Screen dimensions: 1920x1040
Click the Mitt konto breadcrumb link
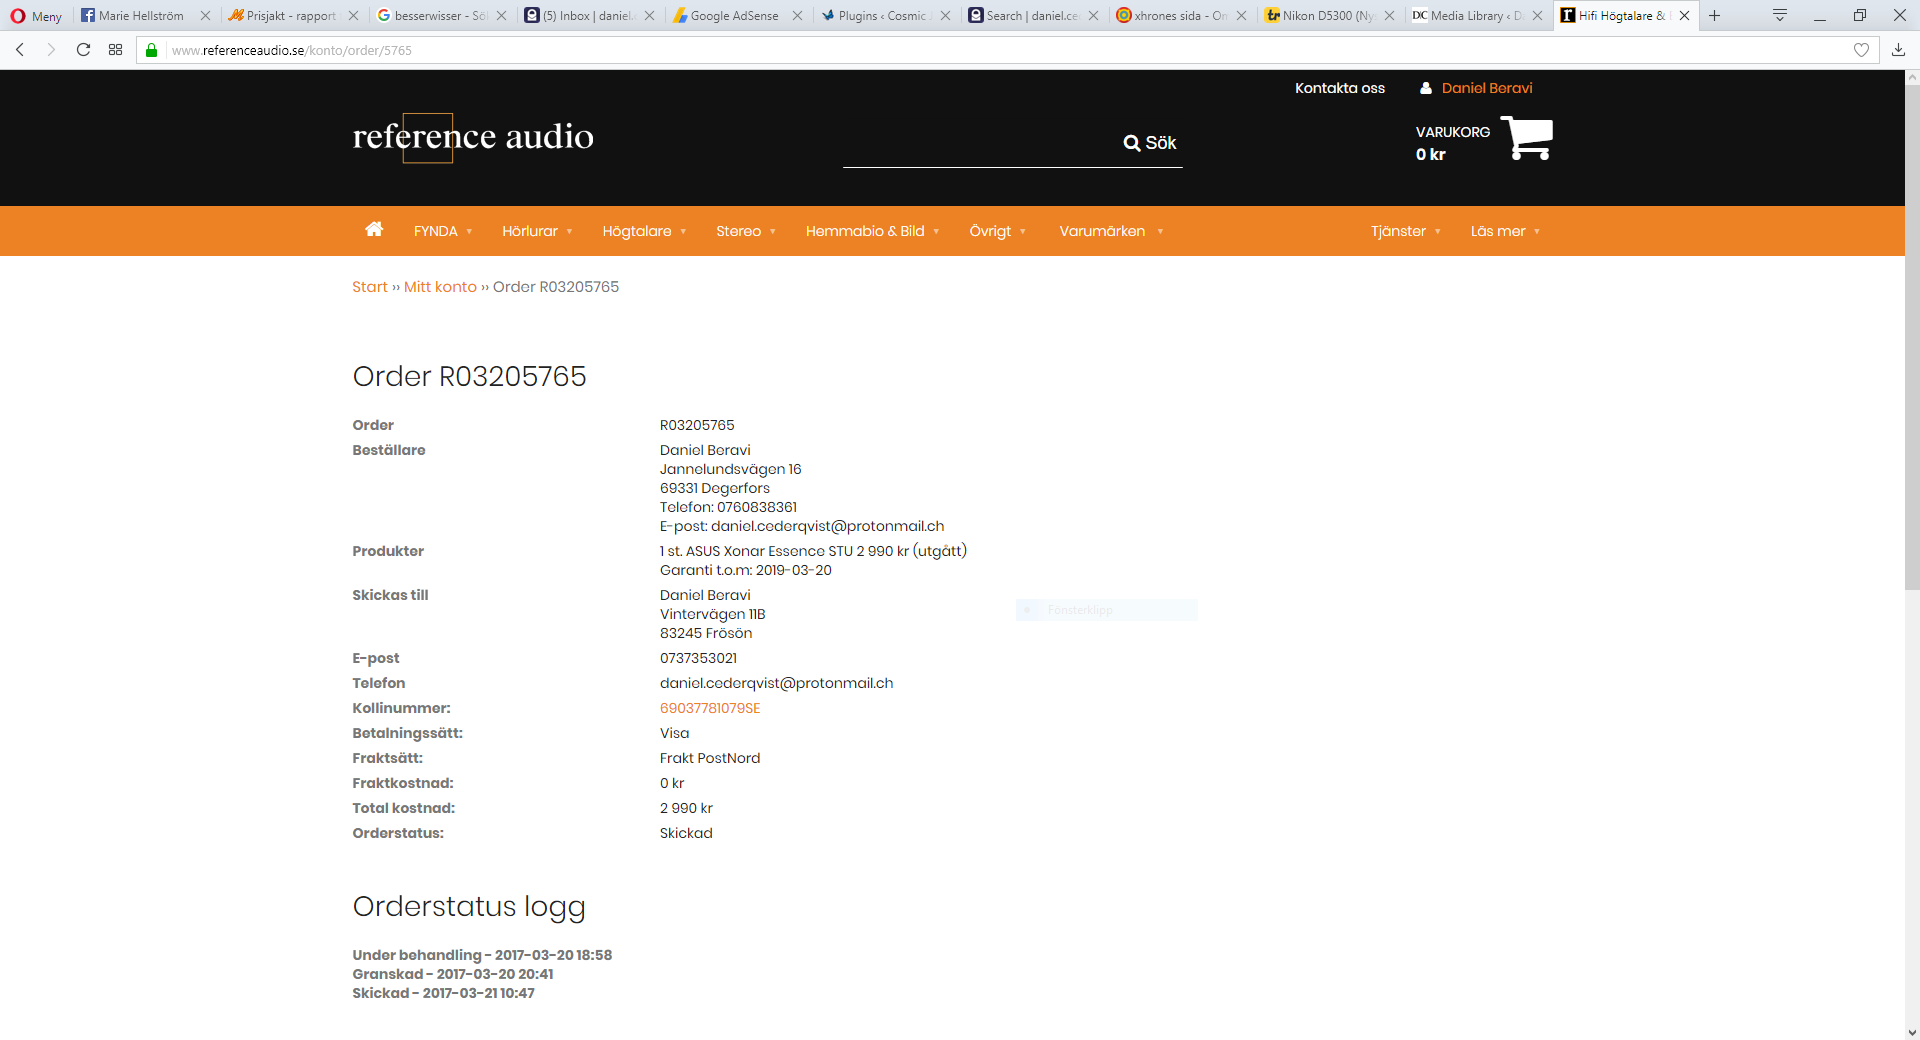(440, 287)
